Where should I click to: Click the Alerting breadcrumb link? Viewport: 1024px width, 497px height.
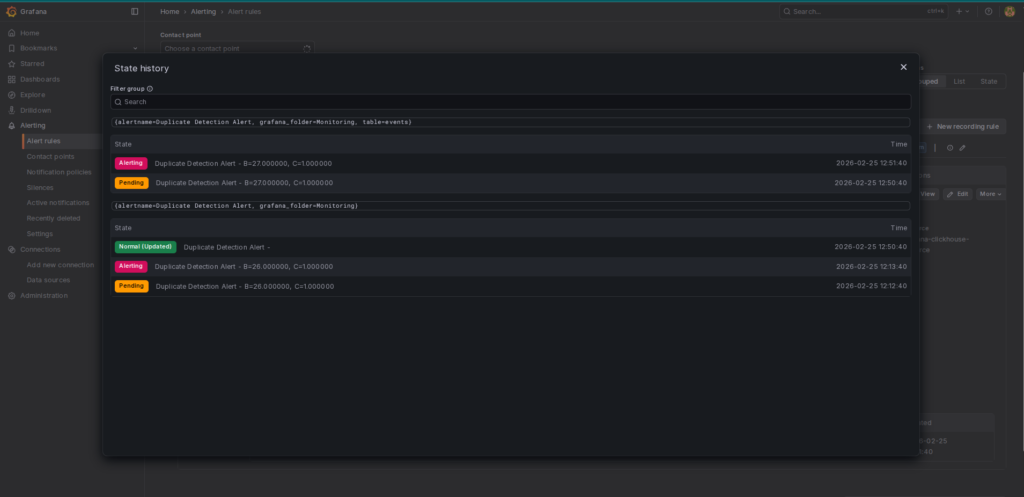202,11
